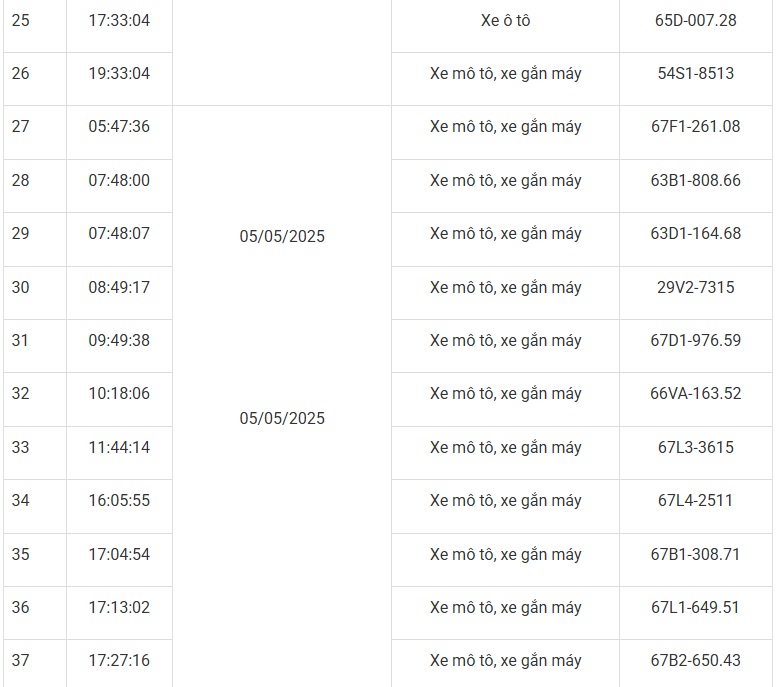The width and height of the screenshot is (776, 687).
Task: Select plate 67L4-2511
Action: point(695,501)
